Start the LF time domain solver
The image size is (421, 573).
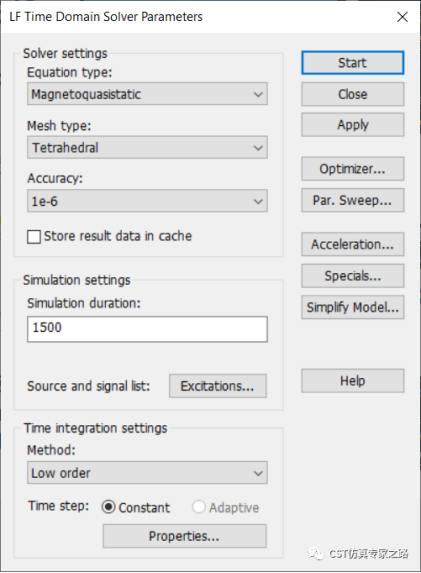tap(353, 63)
